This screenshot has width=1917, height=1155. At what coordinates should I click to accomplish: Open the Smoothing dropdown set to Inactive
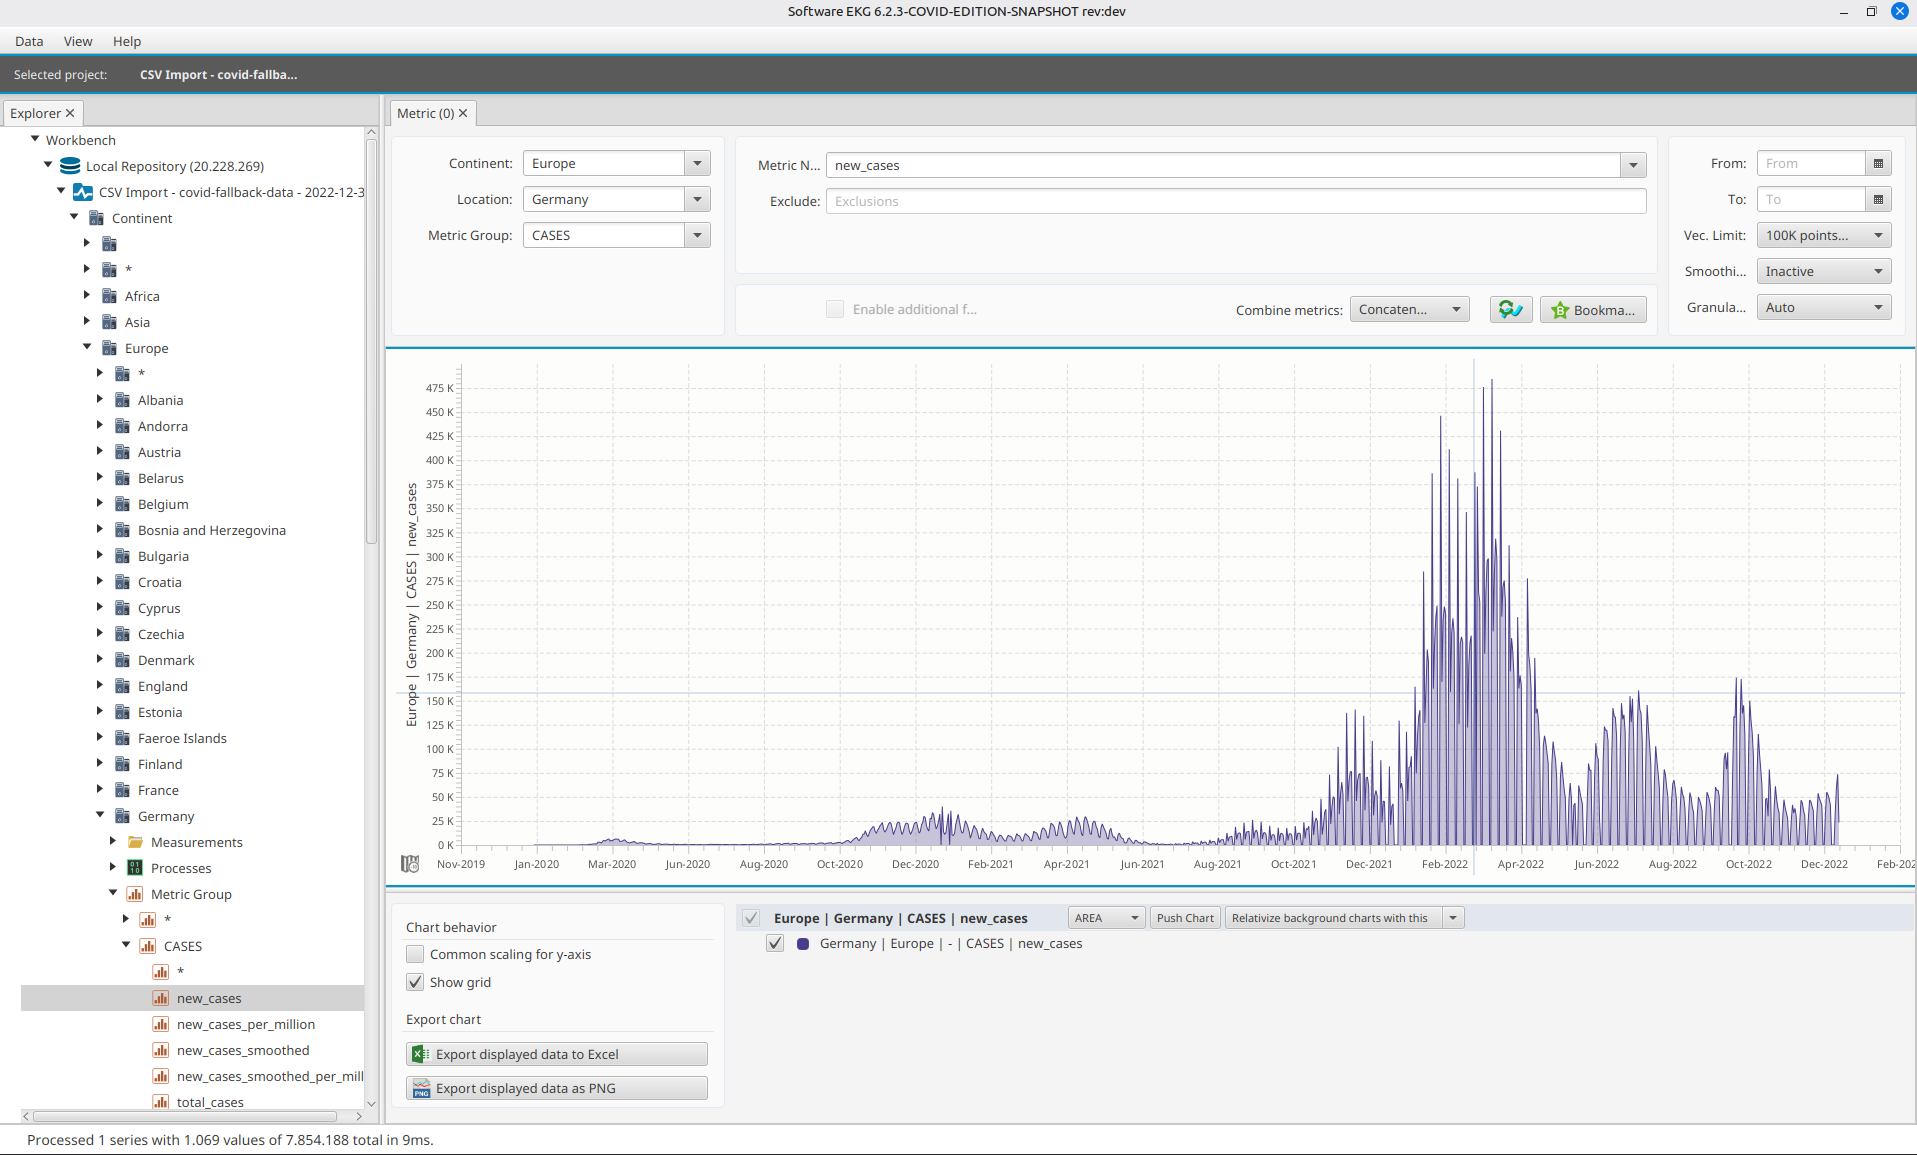[1823, 272]
